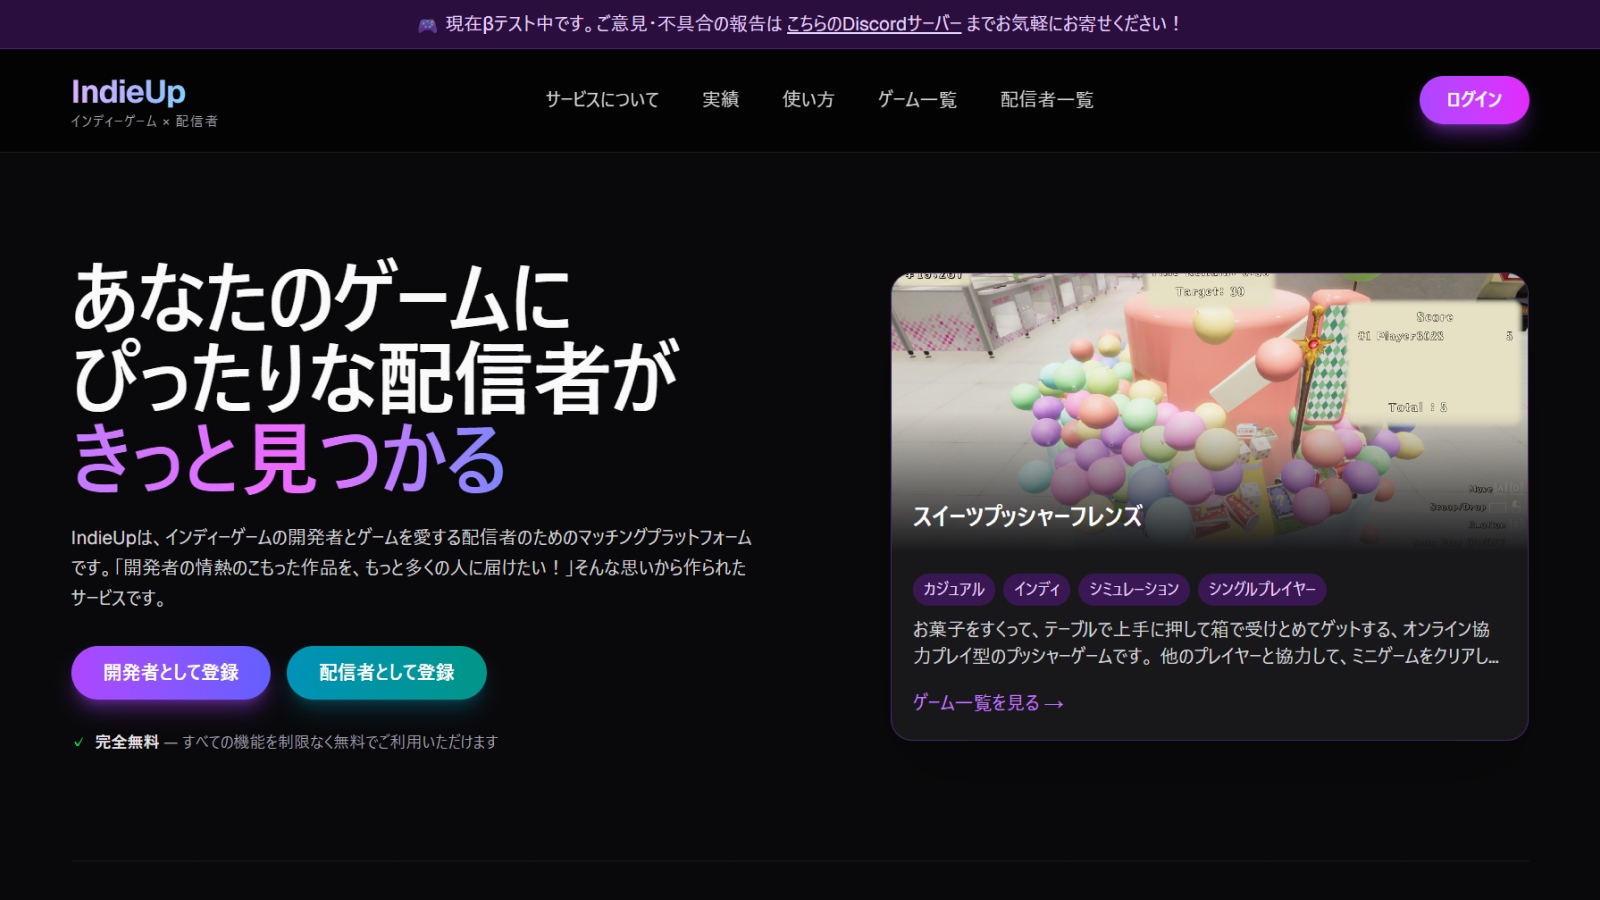This screenshot has height=900, width=1600.
Task: Follow the ゲーム一覧を見る link
Action: tap(977, 703)
